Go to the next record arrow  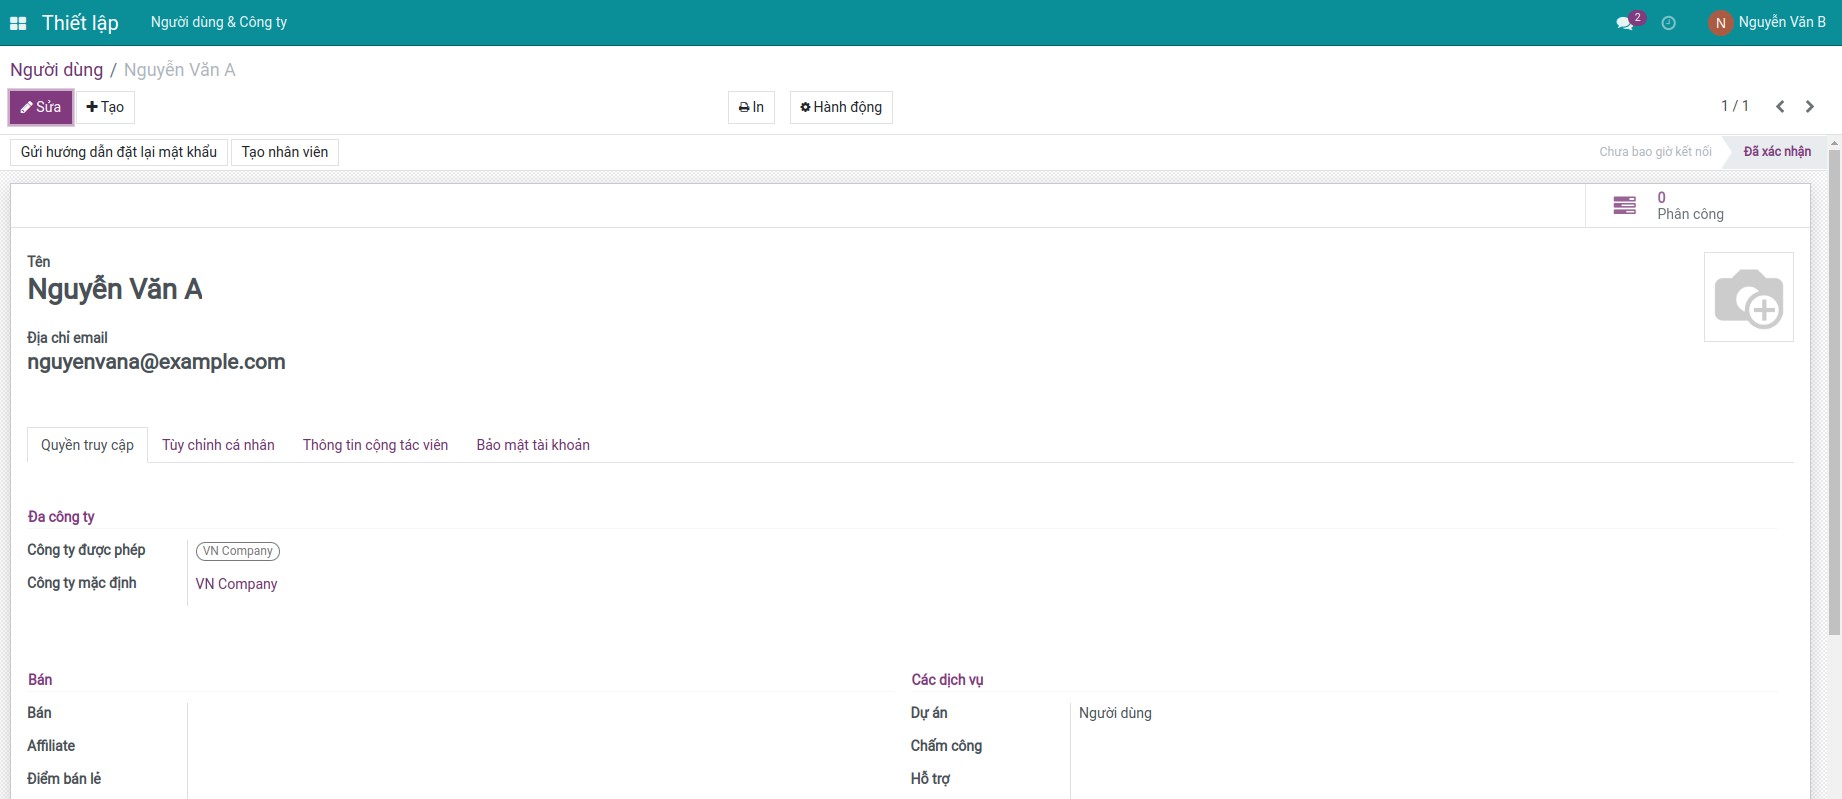[1810, 107]
